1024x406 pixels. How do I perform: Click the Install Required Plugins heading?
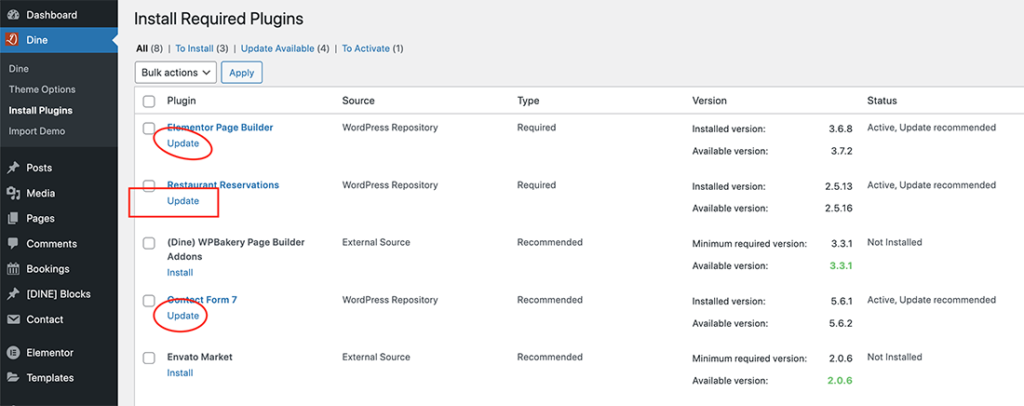(219, 19)
